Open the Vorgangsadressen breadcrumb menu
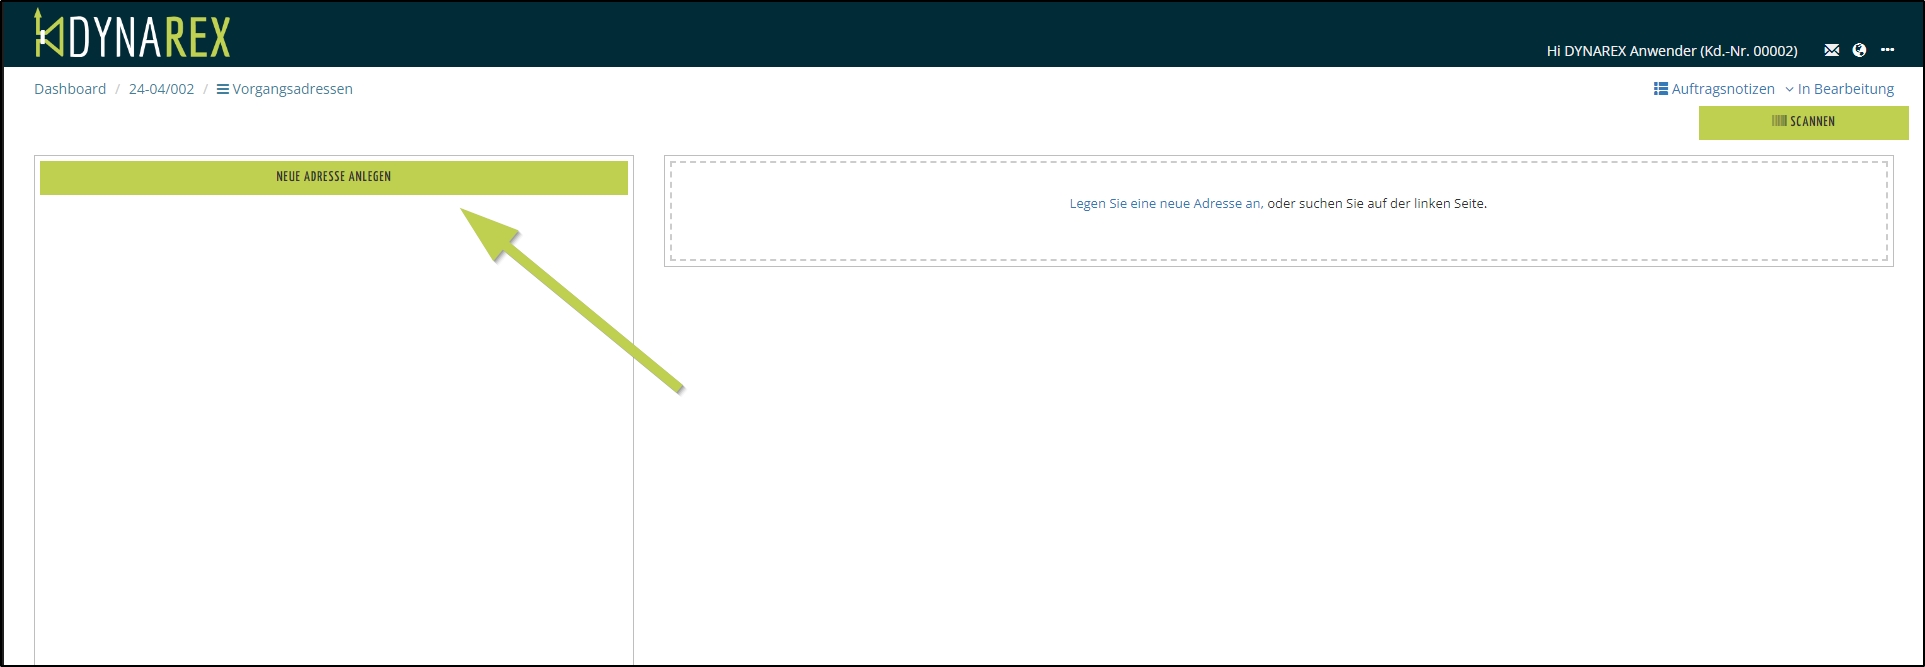 292,89
